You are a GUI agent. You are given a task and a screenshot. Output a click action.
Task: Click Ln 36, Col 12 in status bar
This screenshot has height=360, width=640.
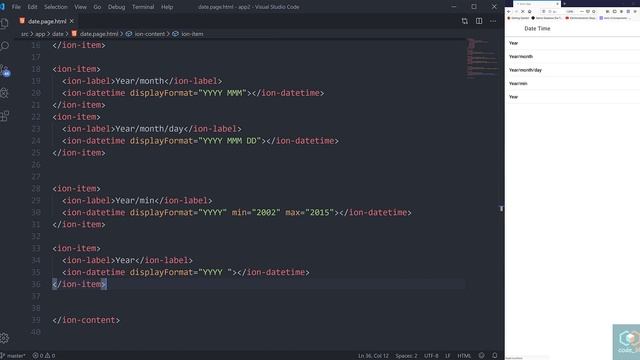click(373, 356)
